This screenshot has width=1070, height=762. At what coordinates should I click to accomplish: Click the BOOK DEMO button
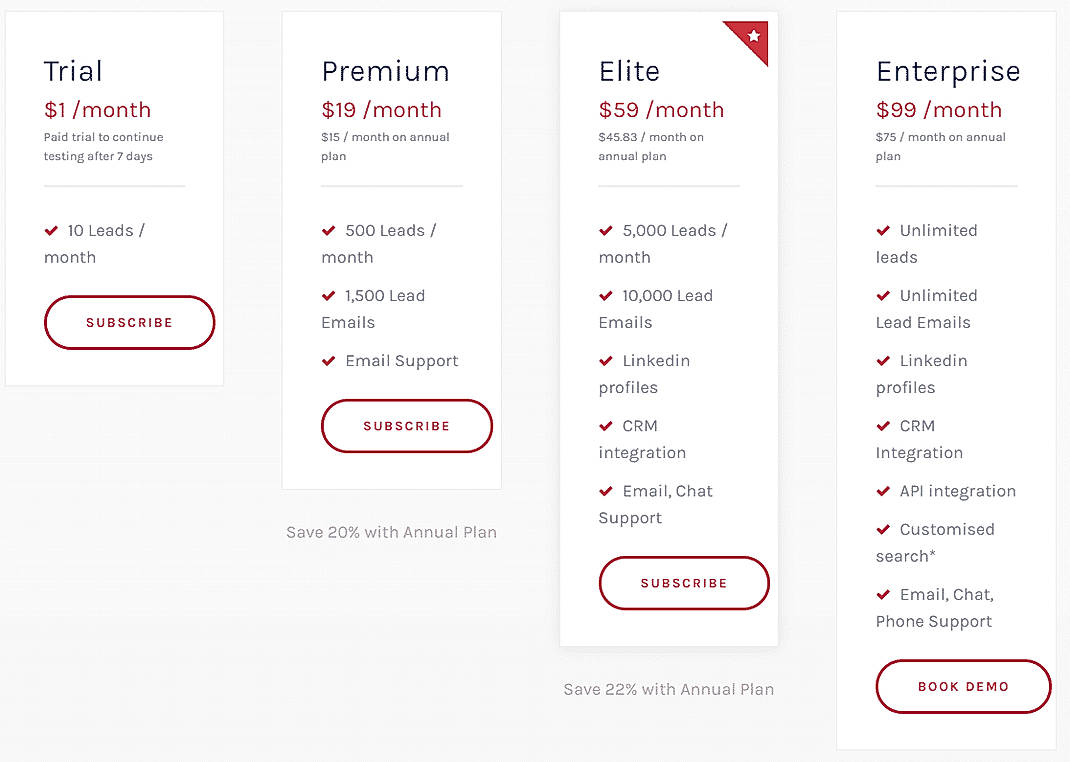click(962, 686)
